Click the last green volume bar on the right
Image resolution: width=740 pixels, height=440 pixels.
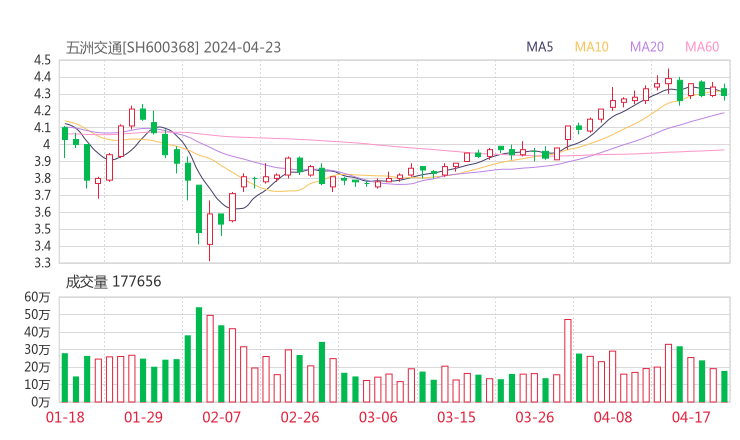[724, 387]
